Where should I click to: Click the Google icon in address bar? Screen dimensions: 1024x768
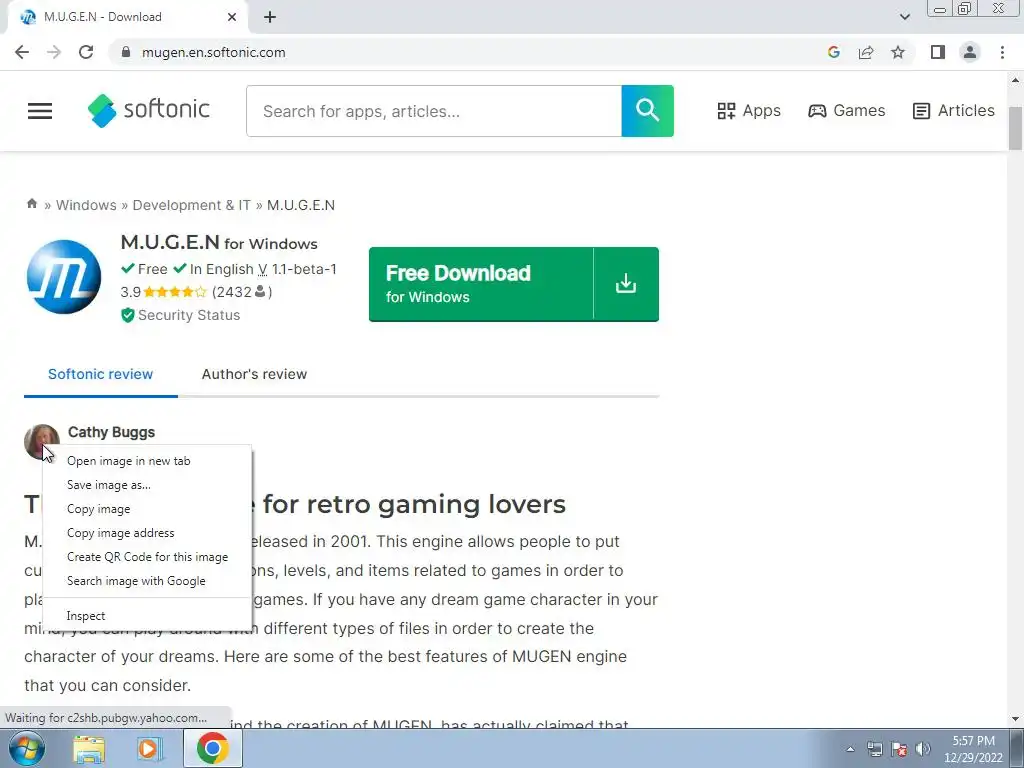[x=833, y=52]
